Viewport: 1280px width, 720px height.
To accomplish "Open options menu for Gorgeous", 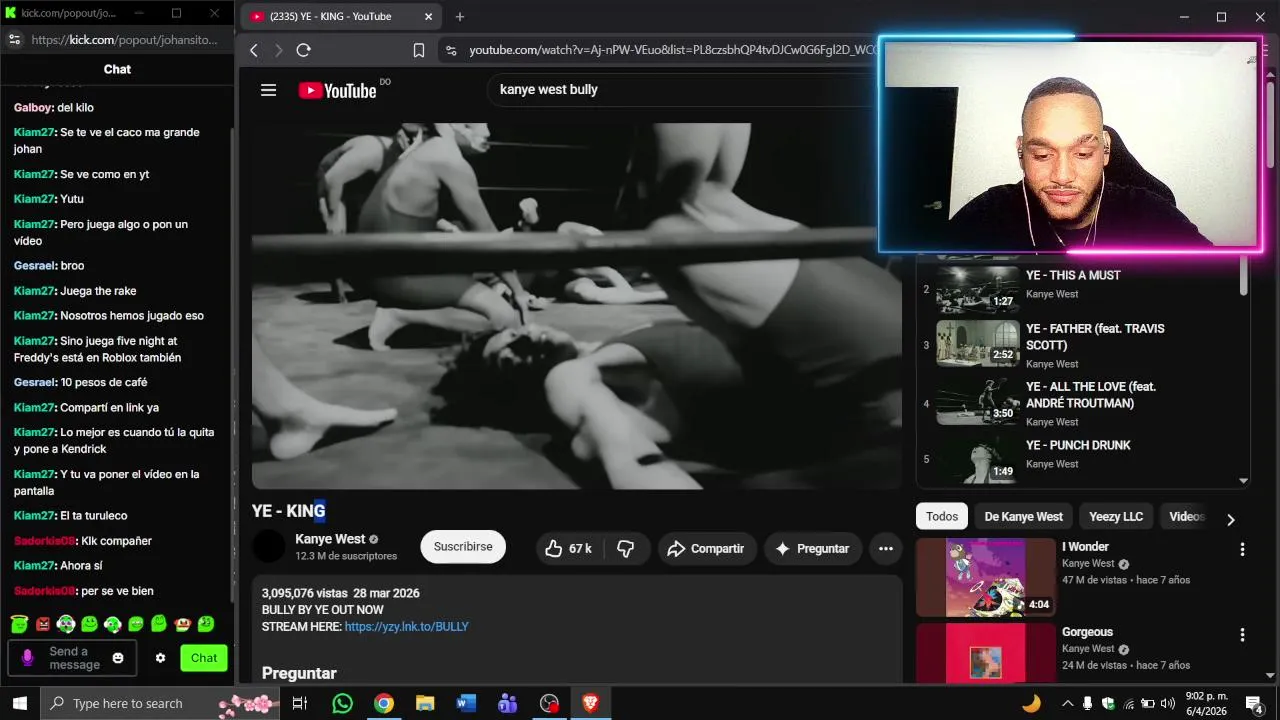I will click(1242, 635).
